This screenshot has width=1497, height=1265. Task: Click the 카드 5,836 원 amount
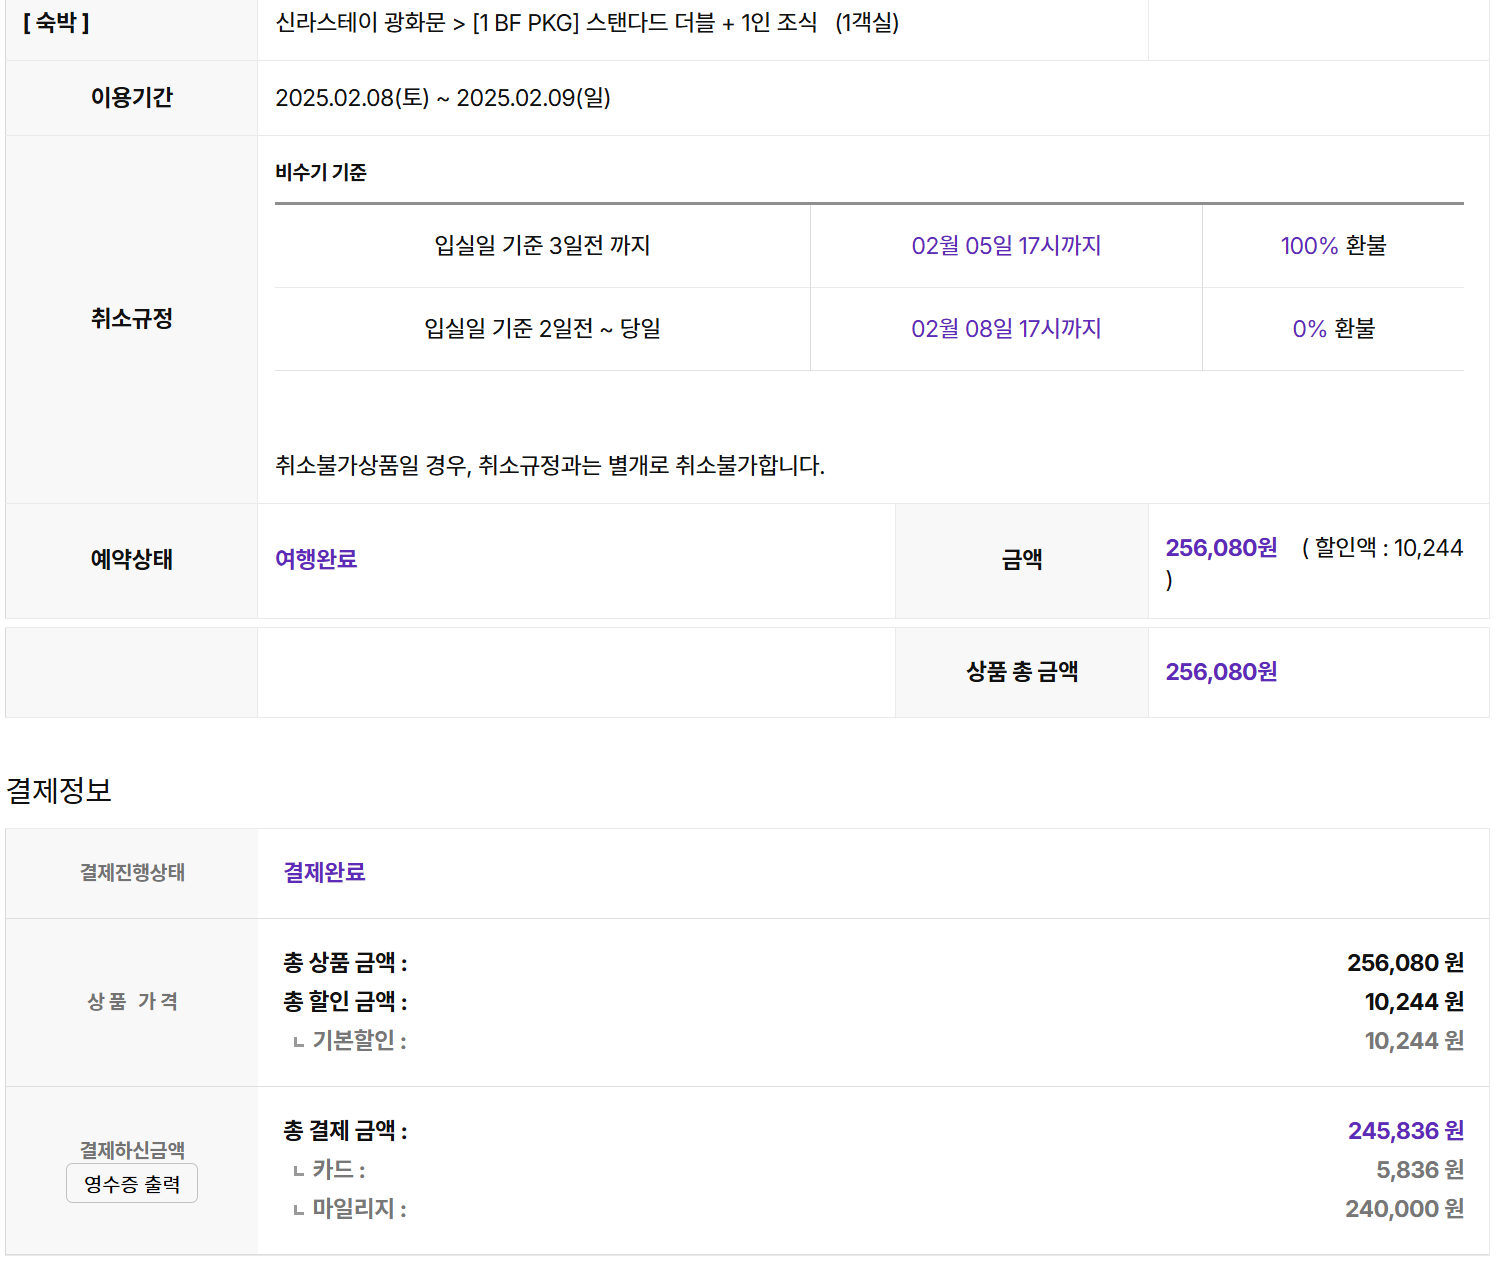tap(1420, 1170)
